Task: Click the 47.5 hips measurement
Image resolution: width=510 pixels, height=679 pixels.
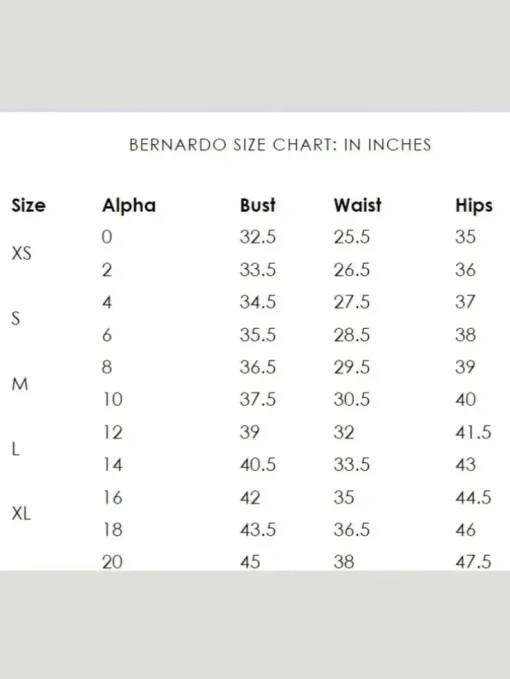Action: (x=474, y=562)
